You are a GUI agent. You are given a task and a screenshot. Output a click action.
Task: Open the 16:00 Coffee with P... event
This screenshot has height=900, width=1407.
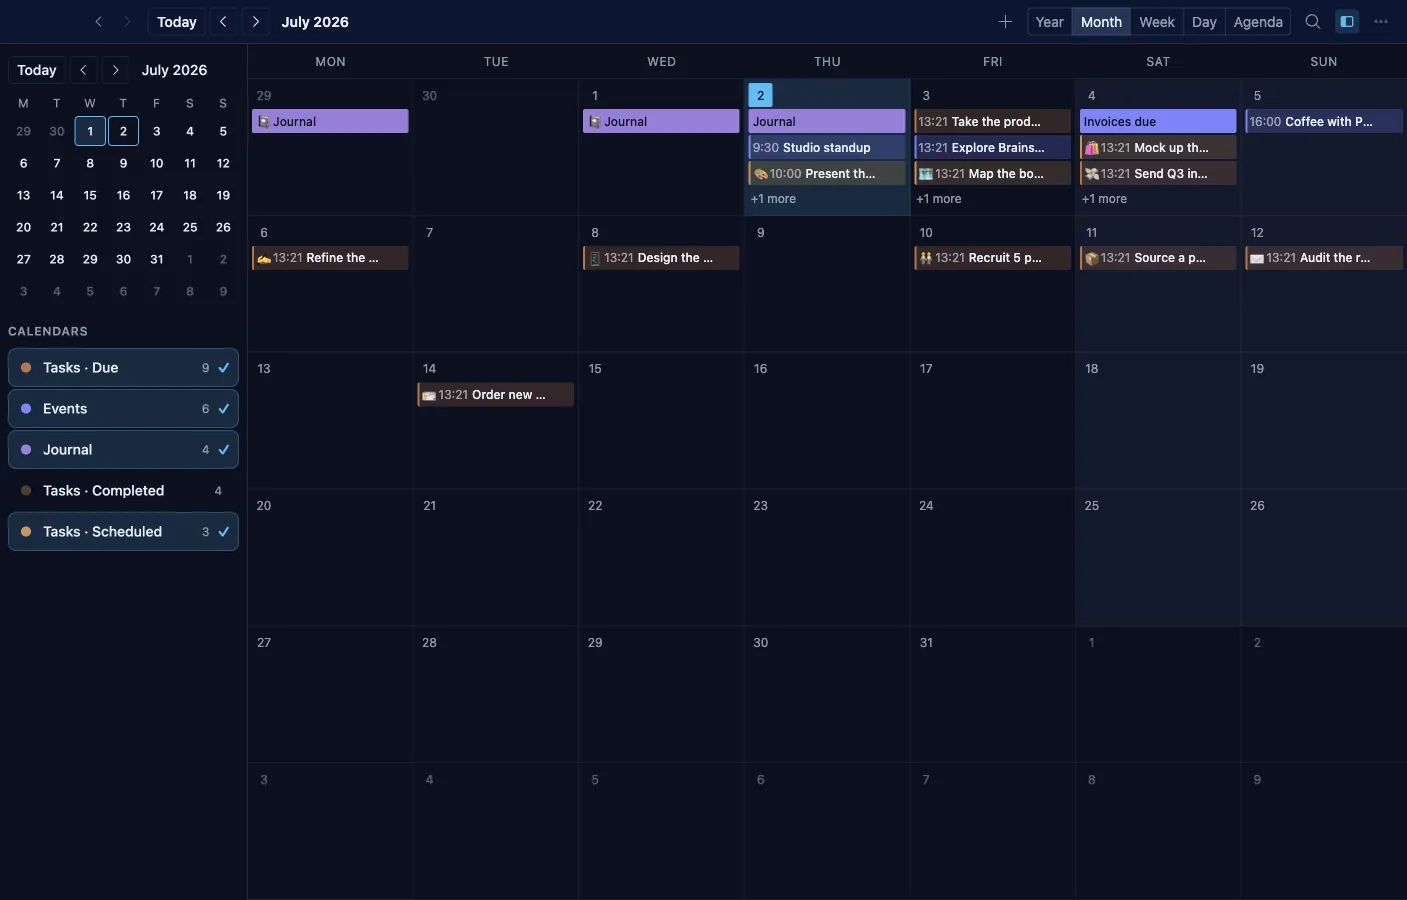[x=1324, y=121]
